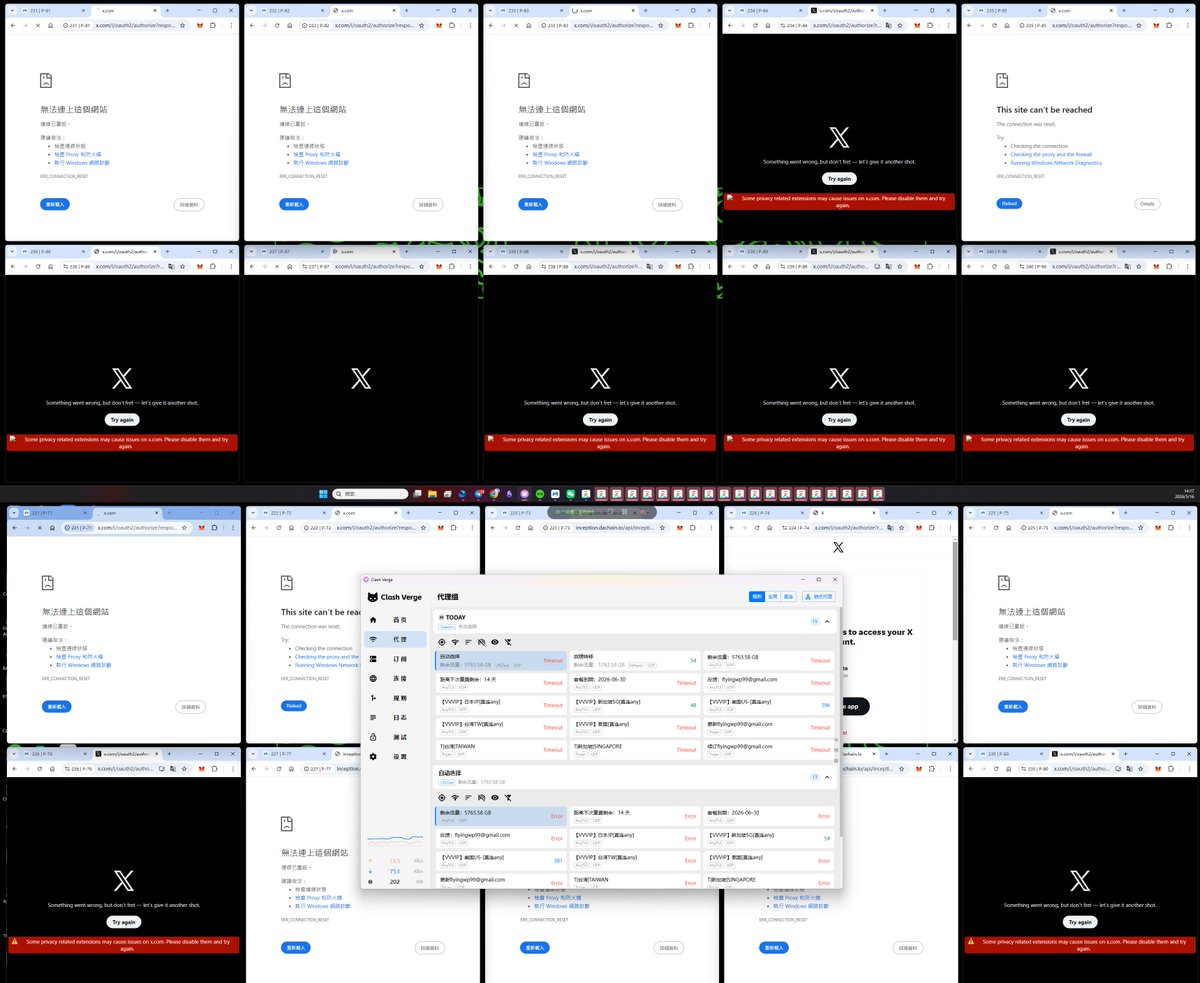The width and height of the screenshot is (1200, 983).
Task: Click Details in window 235 | P-85
Action: (x=1148, y=203)
